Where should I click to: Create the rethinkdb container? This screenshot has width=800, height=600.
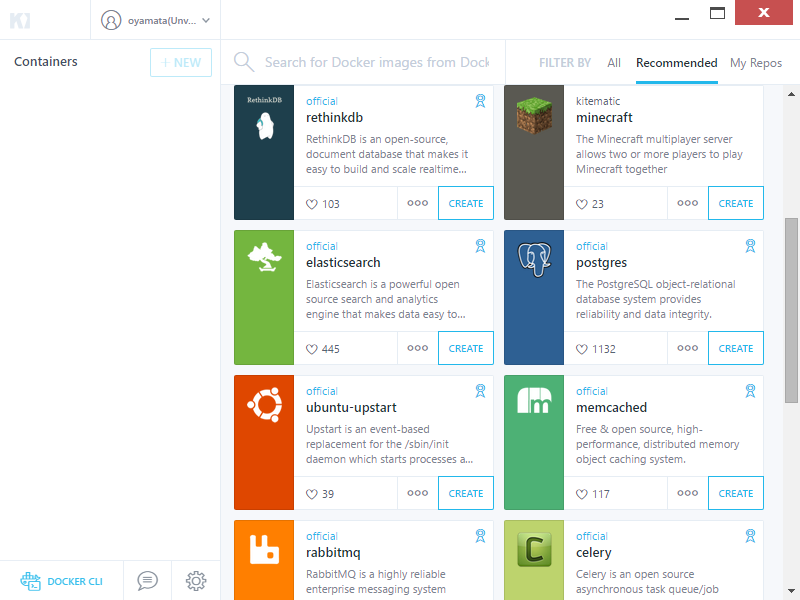click(x=466, y=203)
